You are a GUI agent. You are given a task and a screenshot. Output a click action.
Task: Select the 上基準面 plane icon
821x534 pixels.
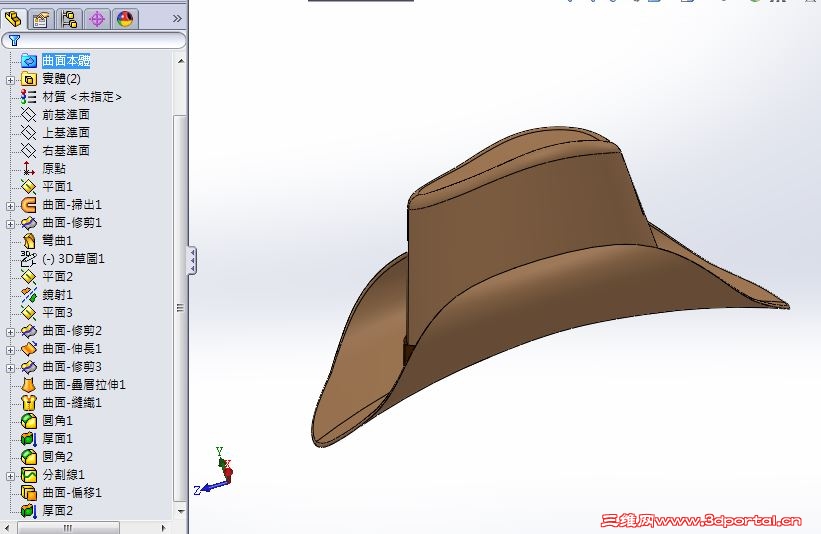28,132
